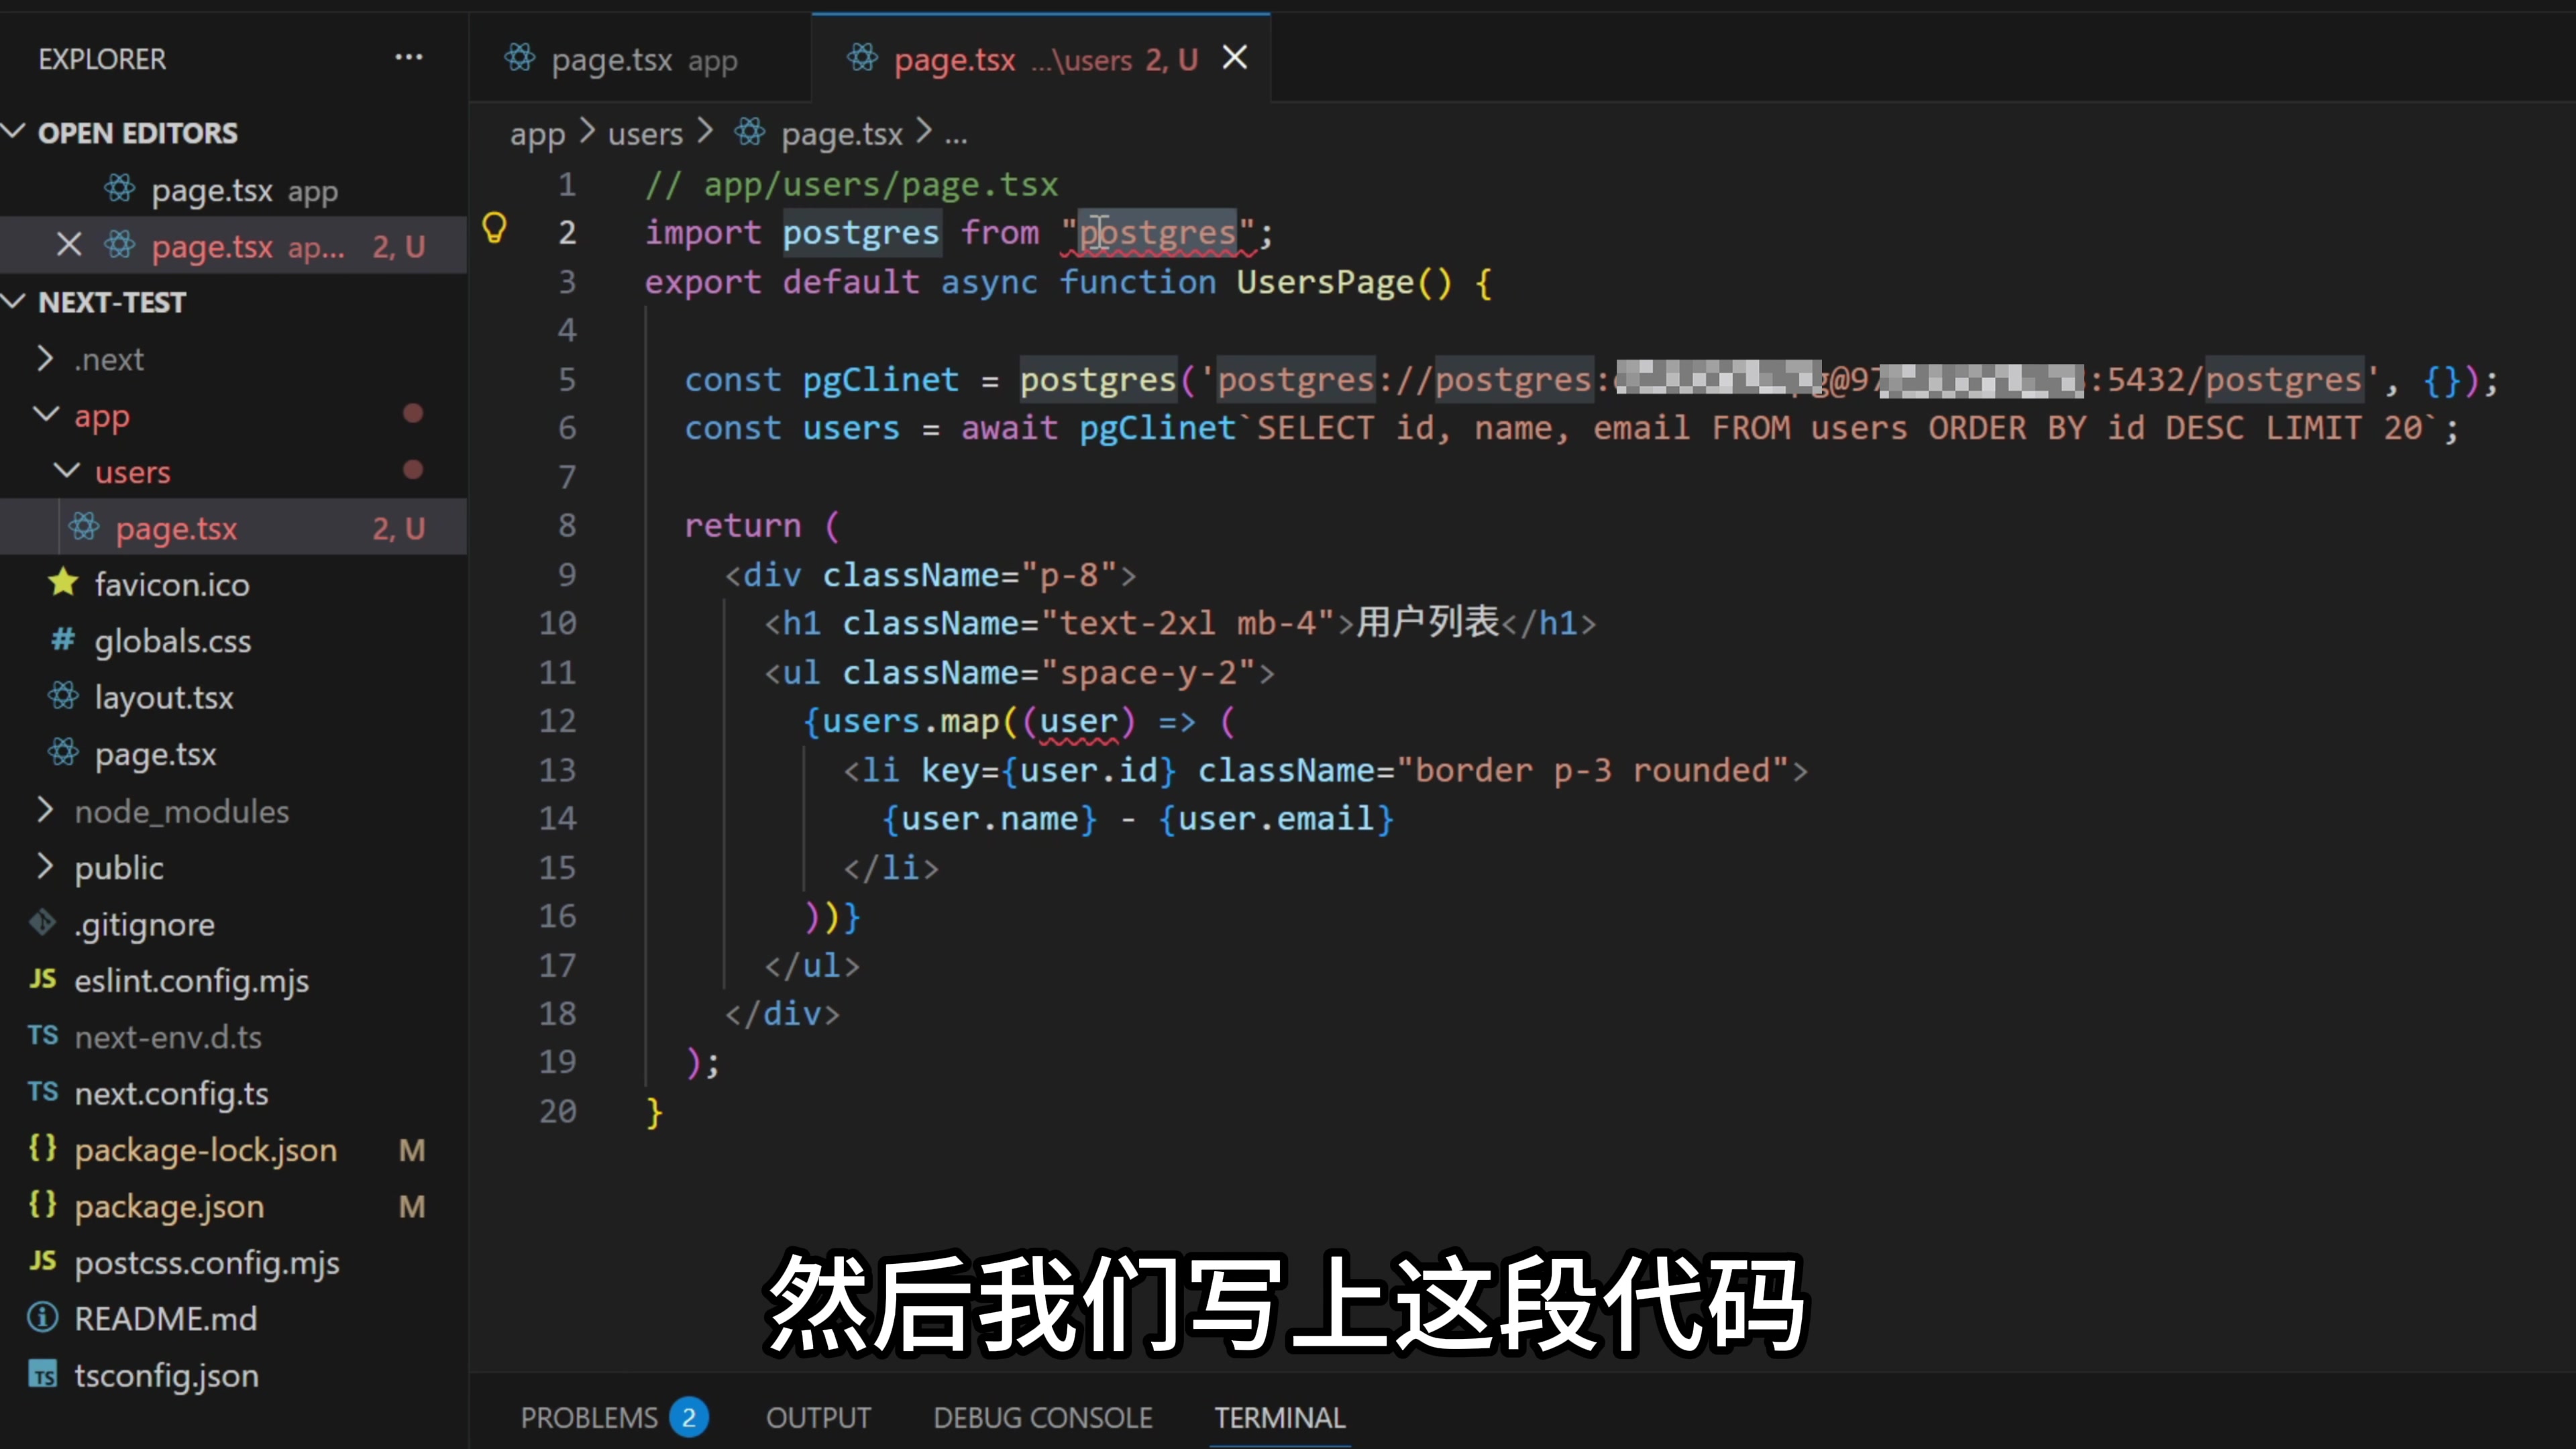This screenshot has height=1449, width=2576.
Task: Open tsconfig.json file
Action: point(166,1376)
